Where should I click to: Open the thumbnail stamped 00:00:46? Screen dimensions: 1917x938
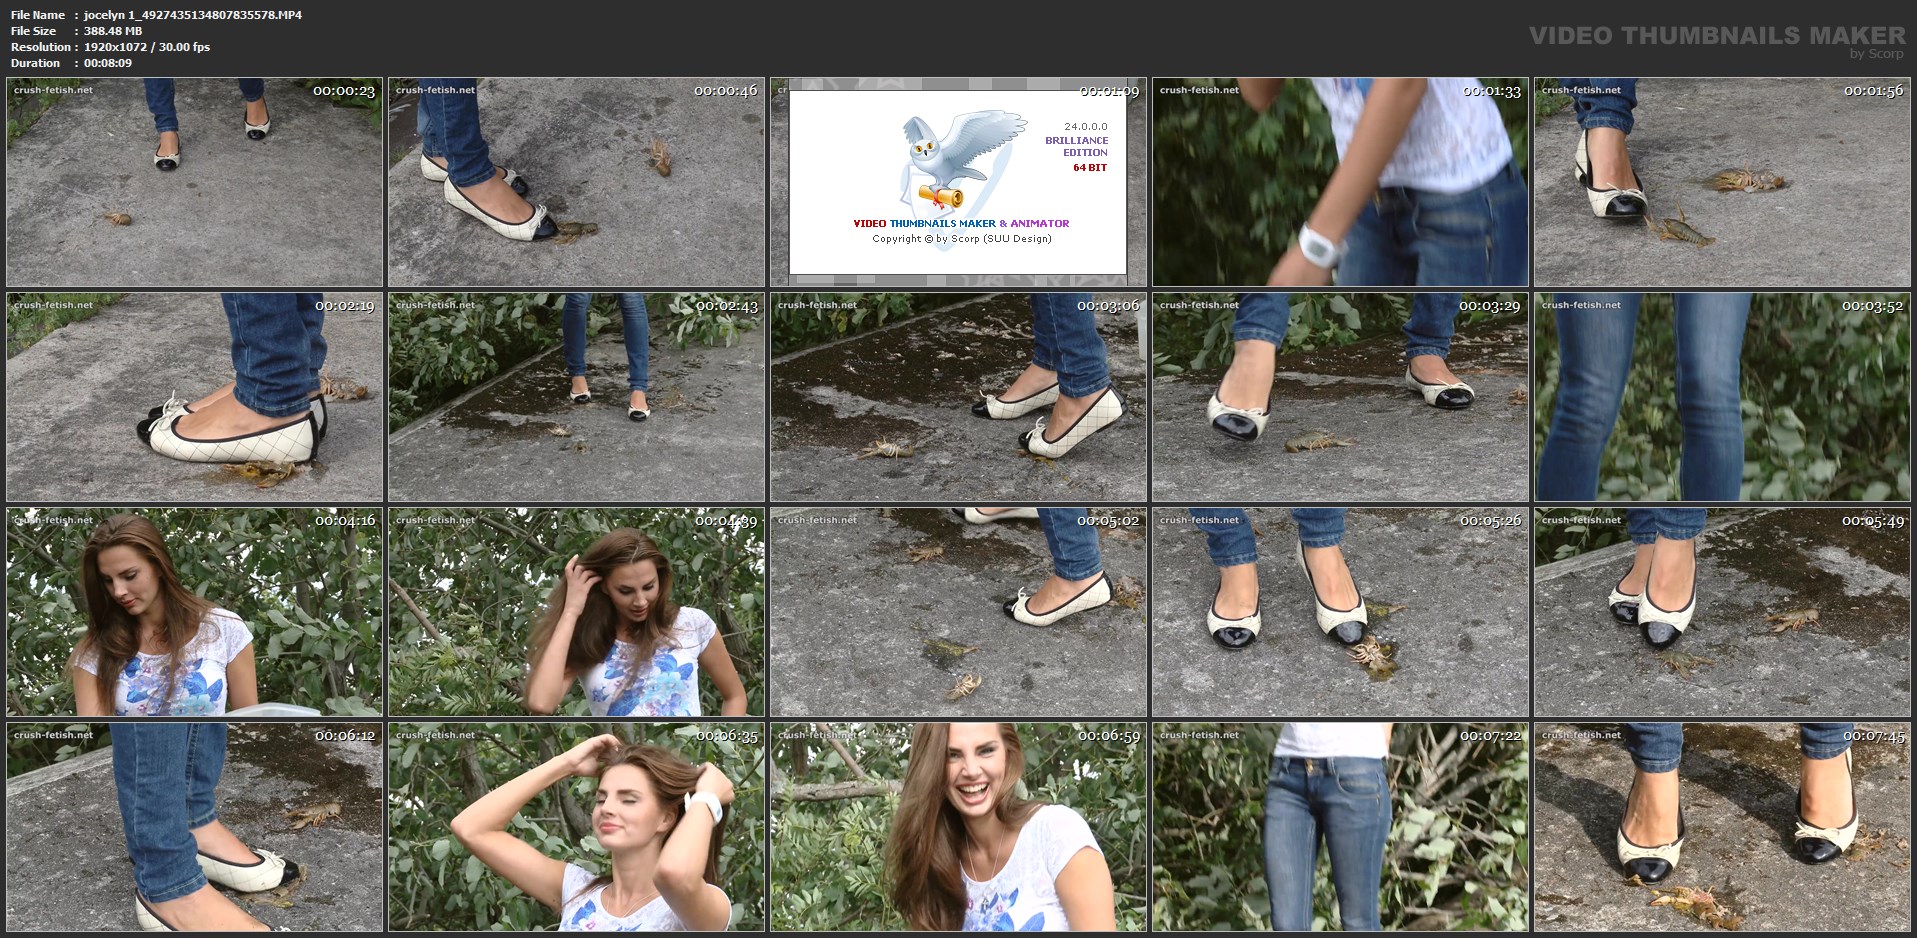pyautogui.click(x=576, y=183)
